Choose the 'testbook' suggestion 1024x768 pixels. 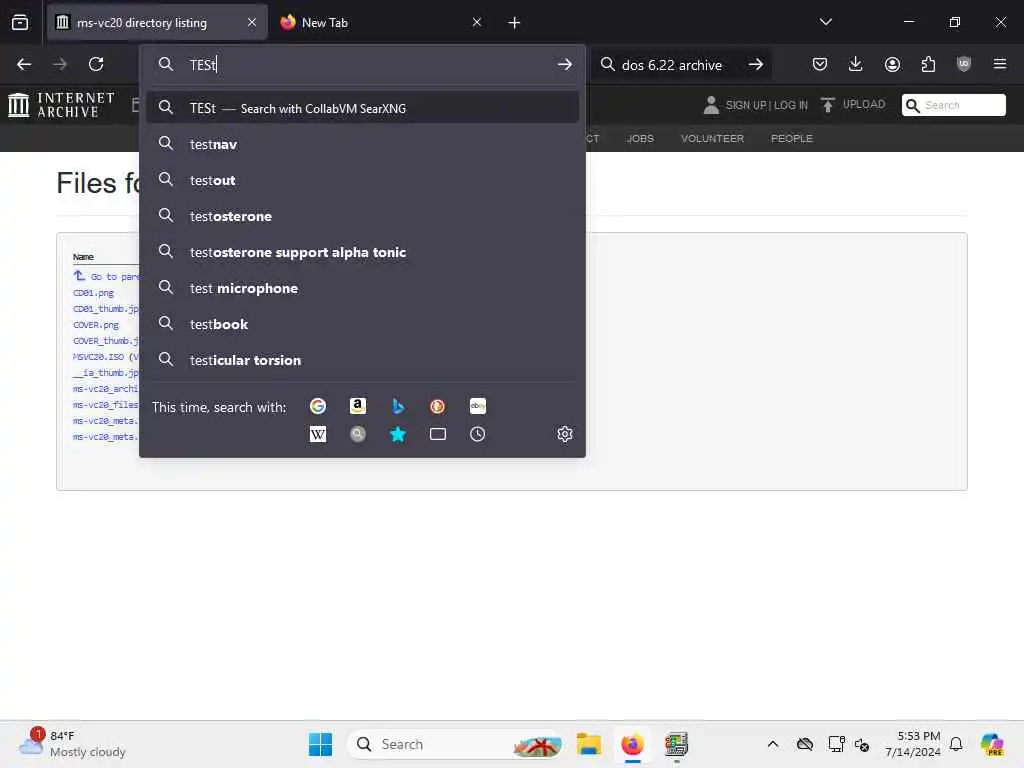[362, 323]
